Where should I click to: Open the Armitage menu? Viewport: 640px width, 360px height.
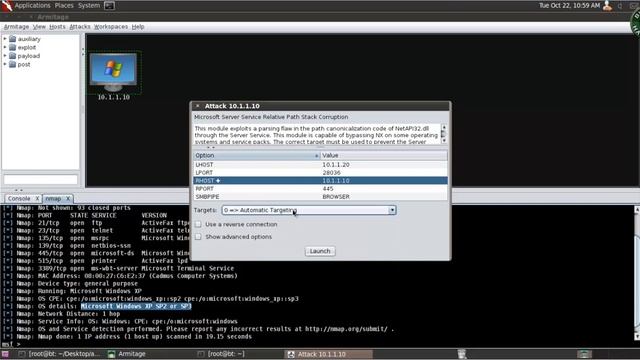coord(16,27)
